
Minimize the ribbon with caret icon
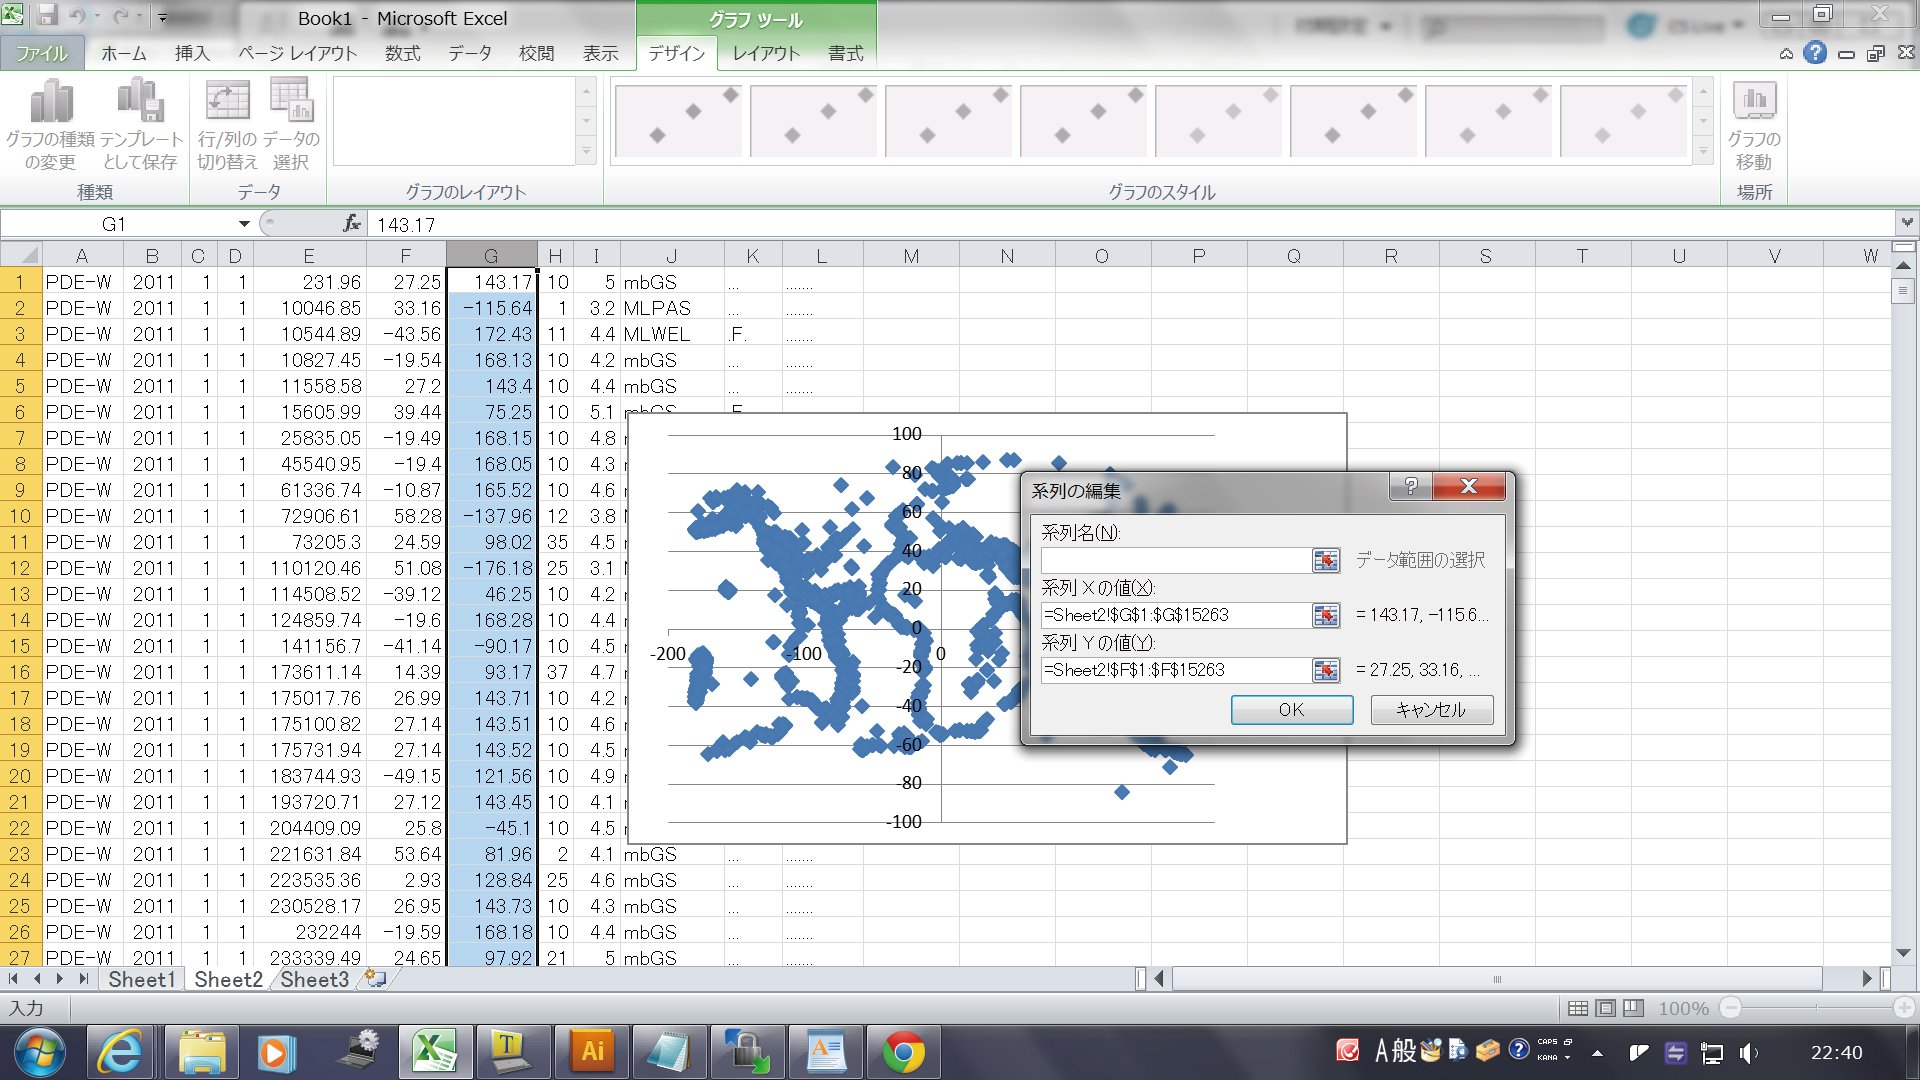click(x=1786, y=54)
